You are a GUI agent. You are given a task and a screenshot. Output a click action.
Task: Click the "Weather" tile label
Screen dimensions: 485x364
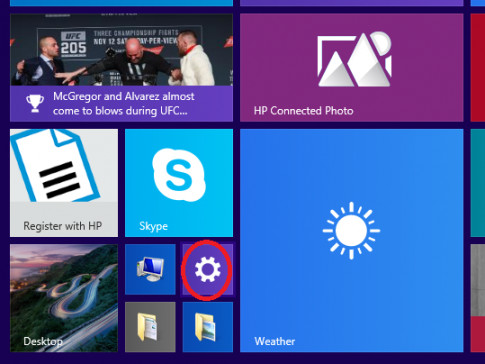[x=275, y=341]
